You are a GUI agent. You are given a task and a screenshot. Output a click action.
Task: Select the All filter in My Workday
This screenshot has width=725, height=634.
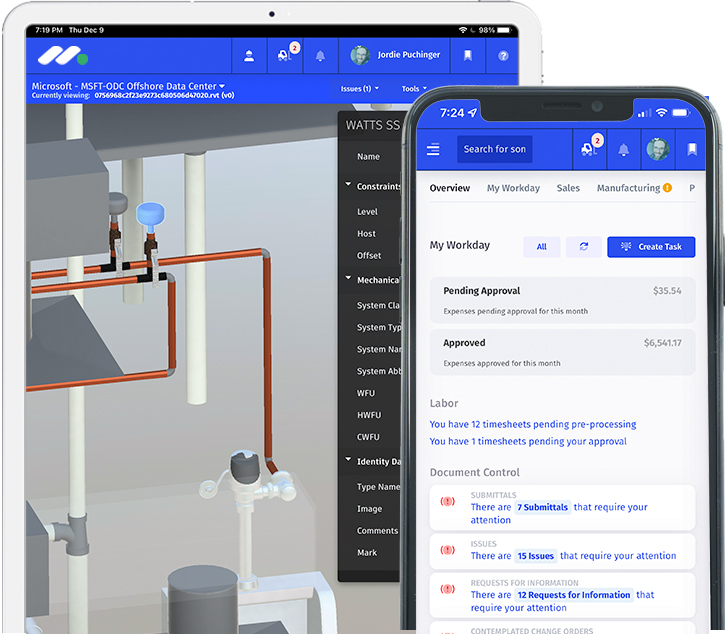click(541, 247)
